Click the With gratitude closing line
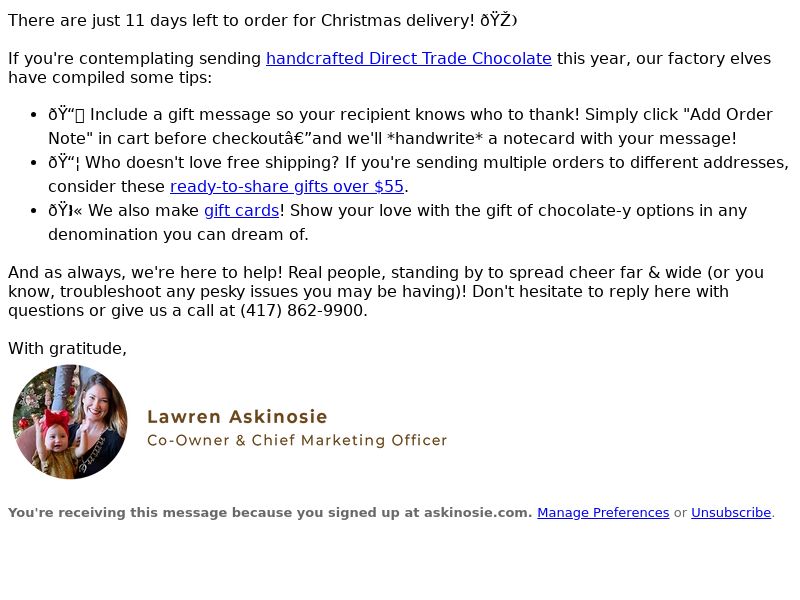 click(67, 349)
